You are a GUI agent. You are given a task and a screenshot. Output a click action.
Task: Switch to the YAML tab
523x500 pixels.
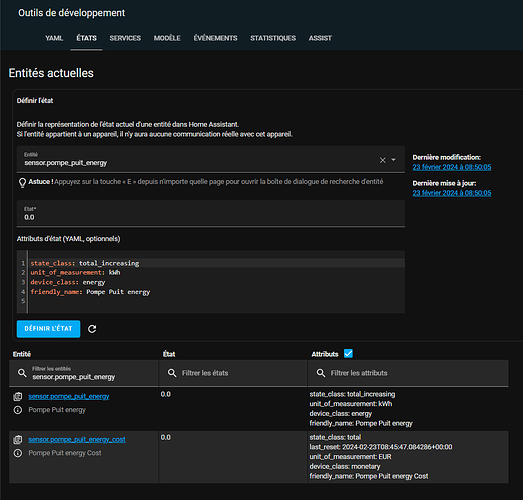click(x=54, y=38)
